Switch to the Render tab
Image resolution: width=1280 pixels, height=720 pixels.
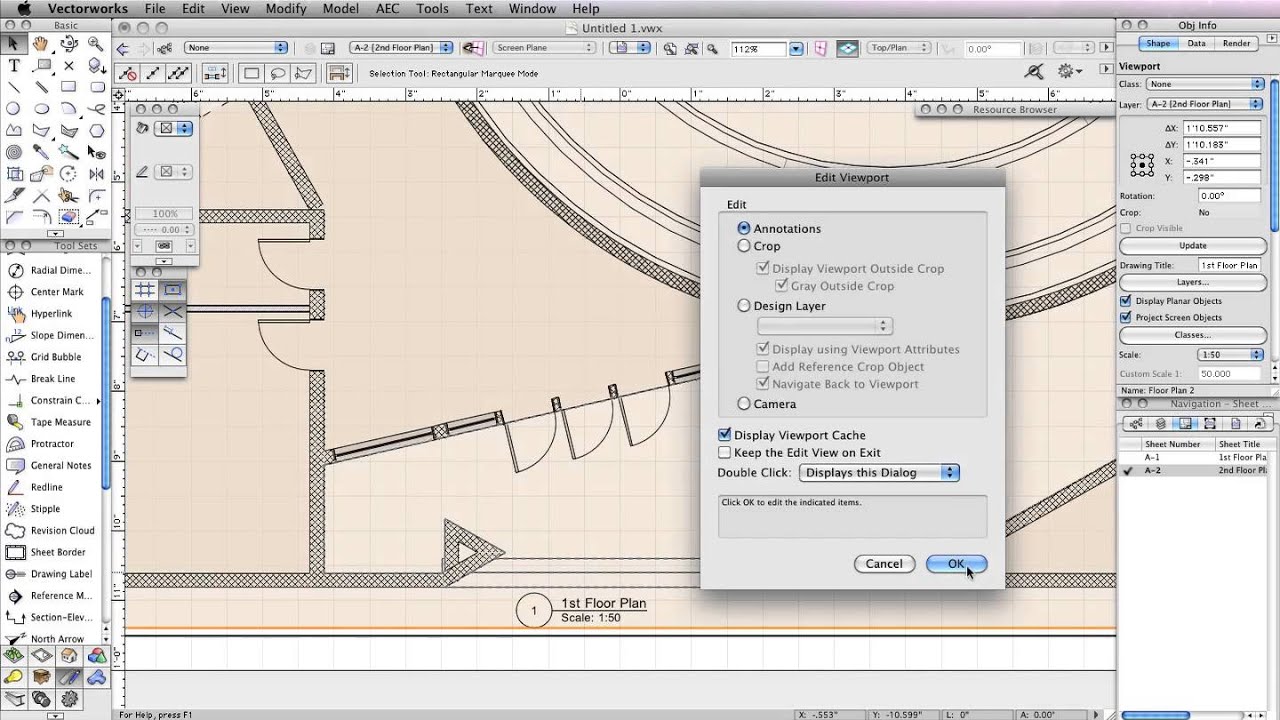tap(1236, 44)
